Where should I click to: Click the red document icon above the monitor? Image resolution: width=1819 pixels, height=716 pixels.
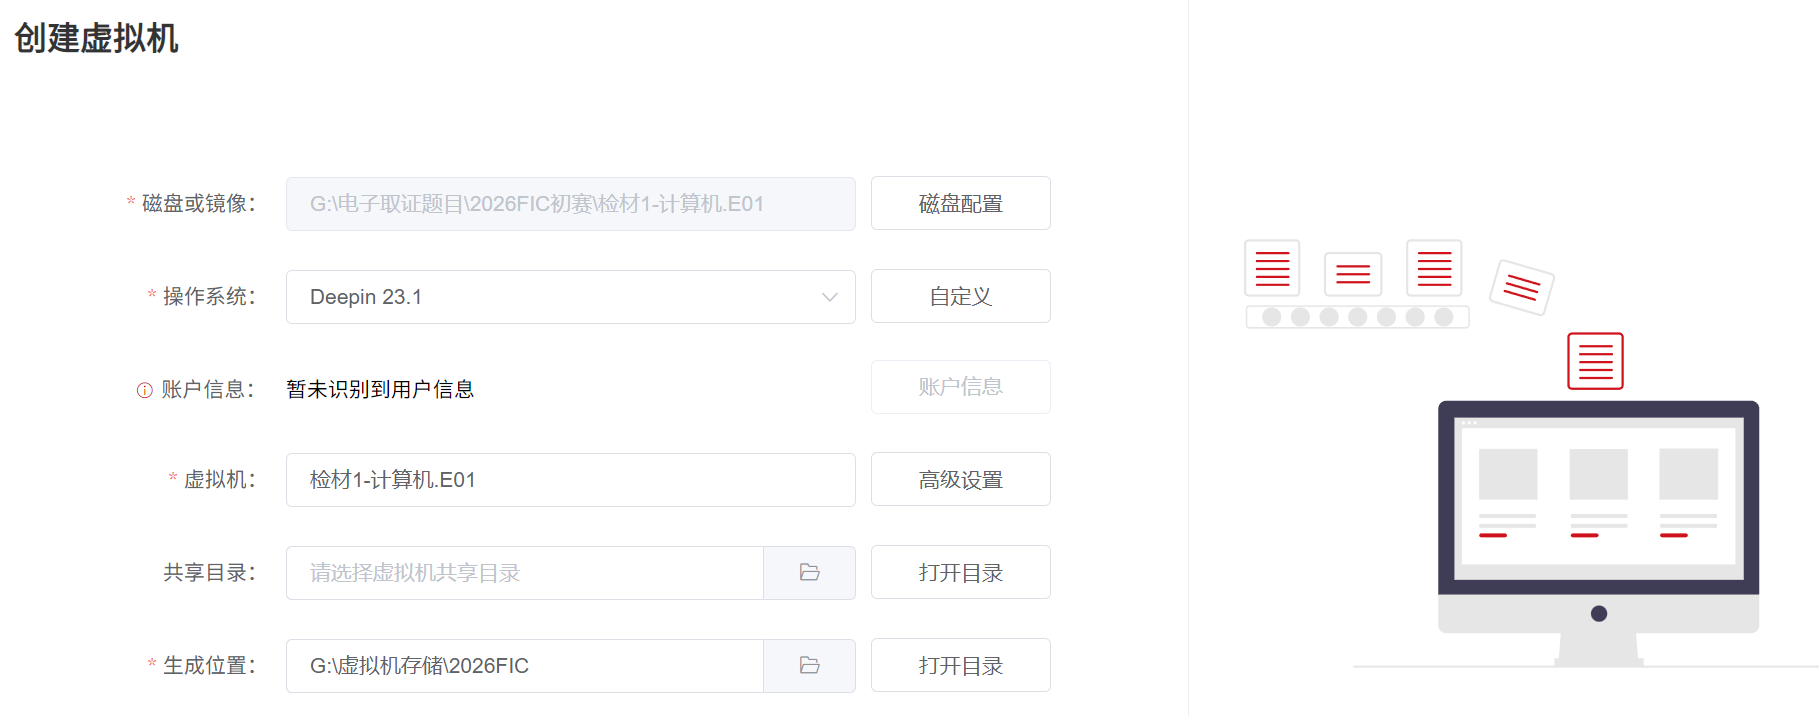(1595, 361)
